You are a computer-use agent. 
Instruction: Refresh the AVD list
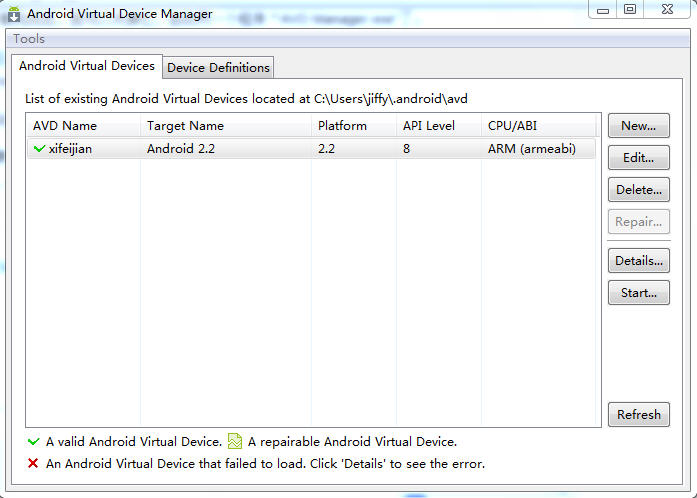tap(638, 415)
